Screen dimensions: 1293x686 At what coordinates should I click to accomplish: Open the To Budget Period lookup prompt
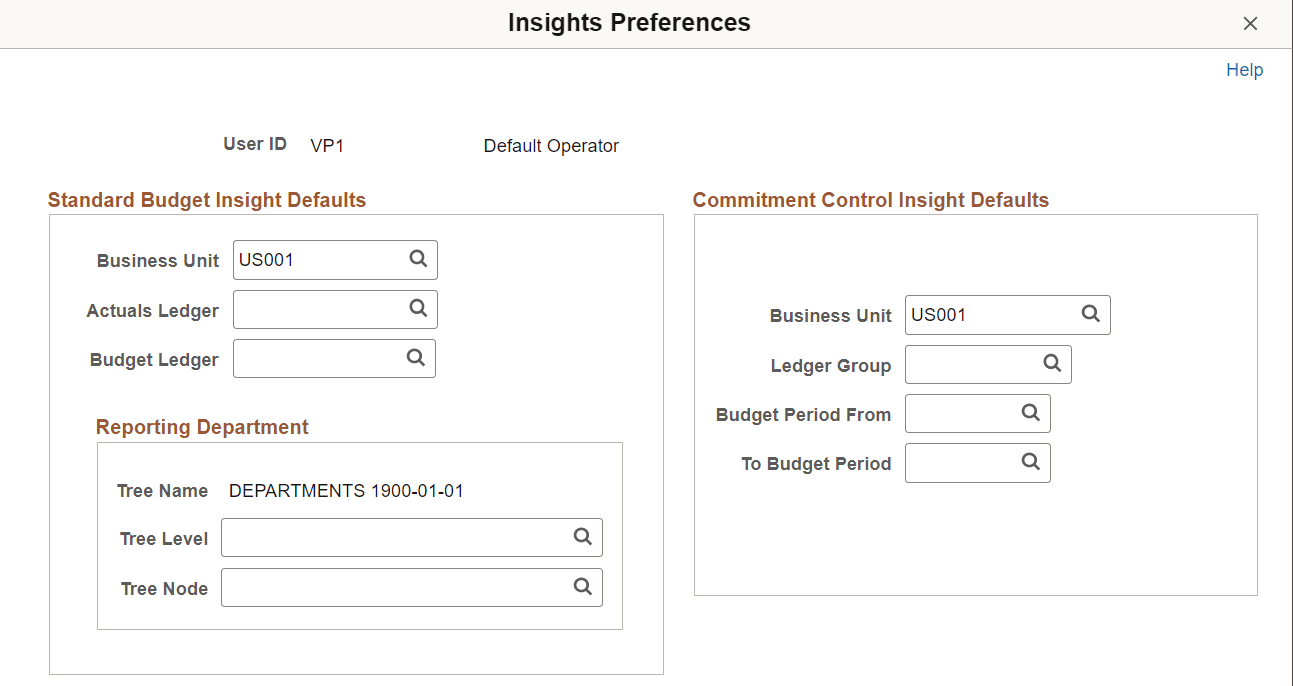tap(1031, 462)
